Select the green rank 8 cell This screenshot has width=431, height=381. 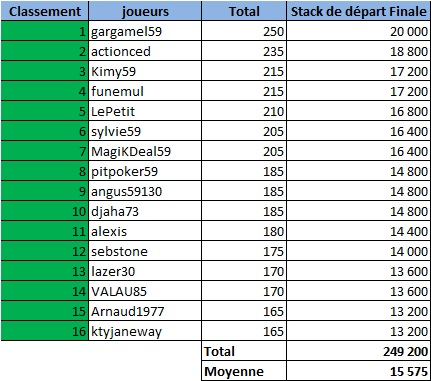click(45, 171)
